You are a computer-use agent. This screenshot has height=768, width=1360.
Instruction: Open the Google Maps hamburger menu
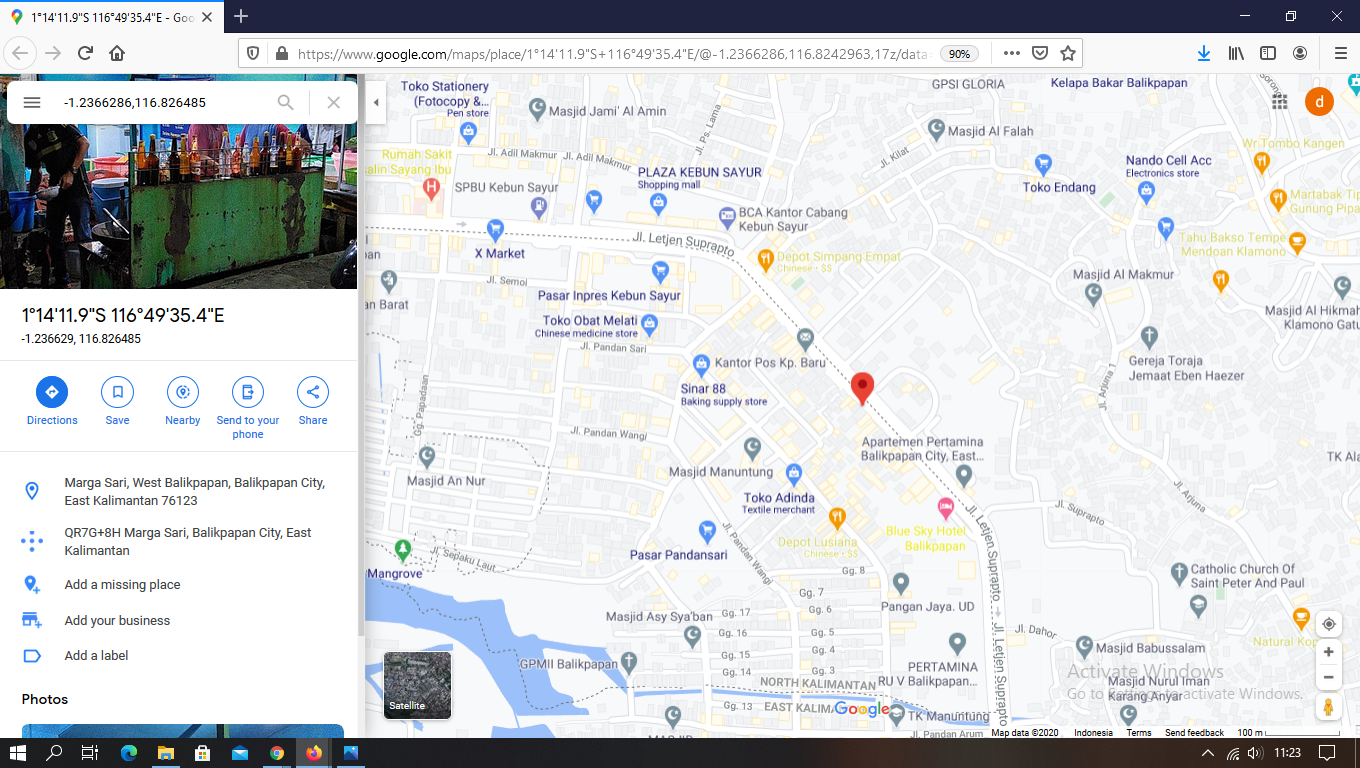[32, 102]
